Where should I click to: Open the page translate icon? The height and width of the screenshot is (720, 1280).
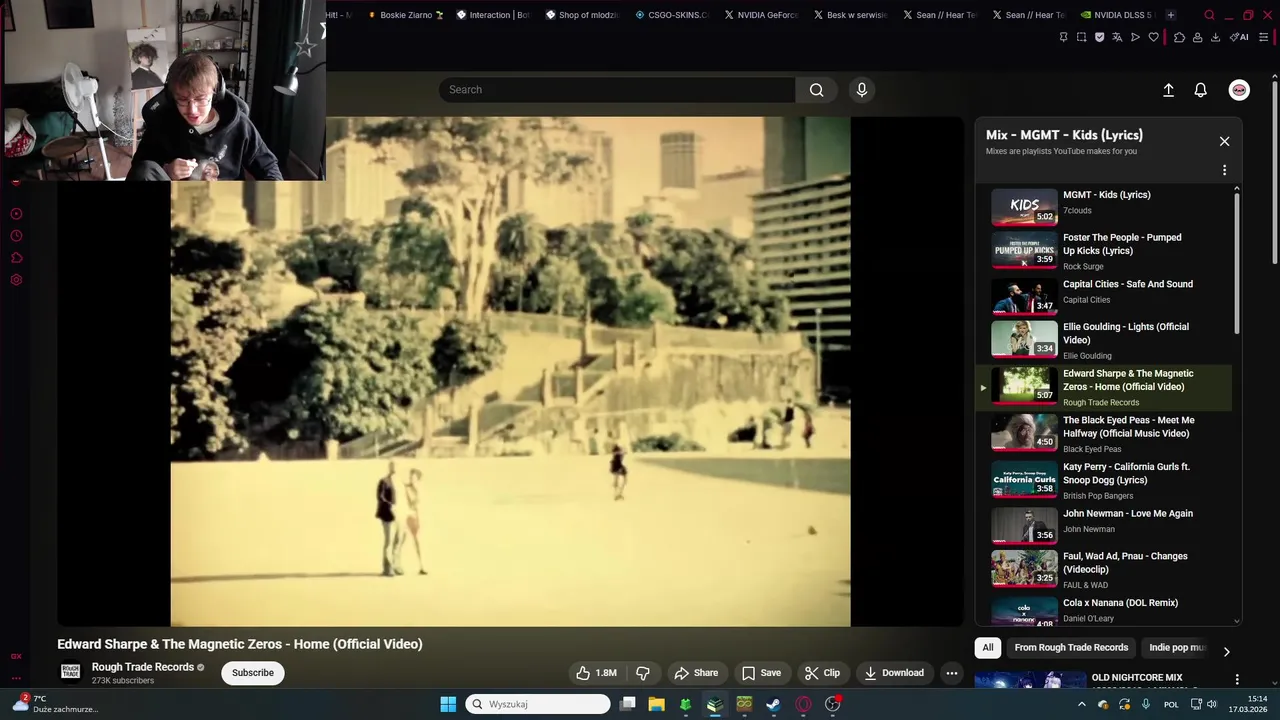(x=1117, y=37)
